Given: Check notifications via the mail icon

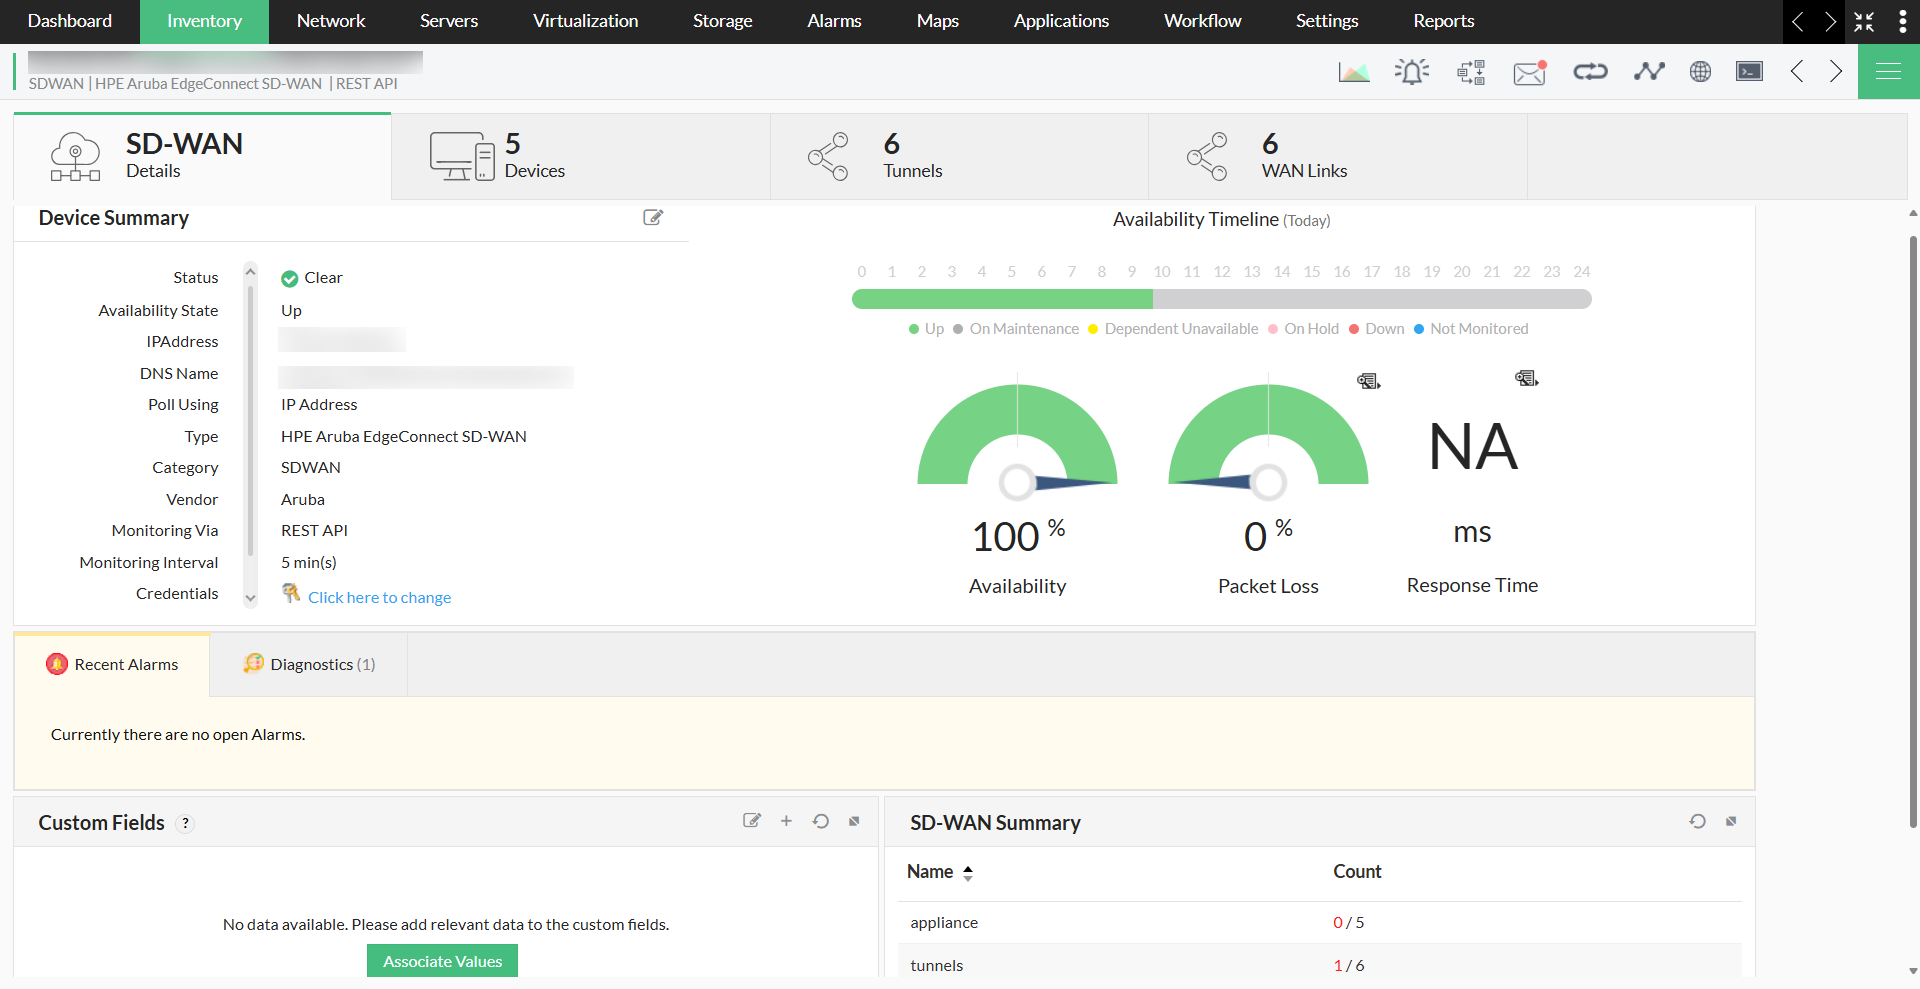Looking at the screenshot, I should point(1528,71).
